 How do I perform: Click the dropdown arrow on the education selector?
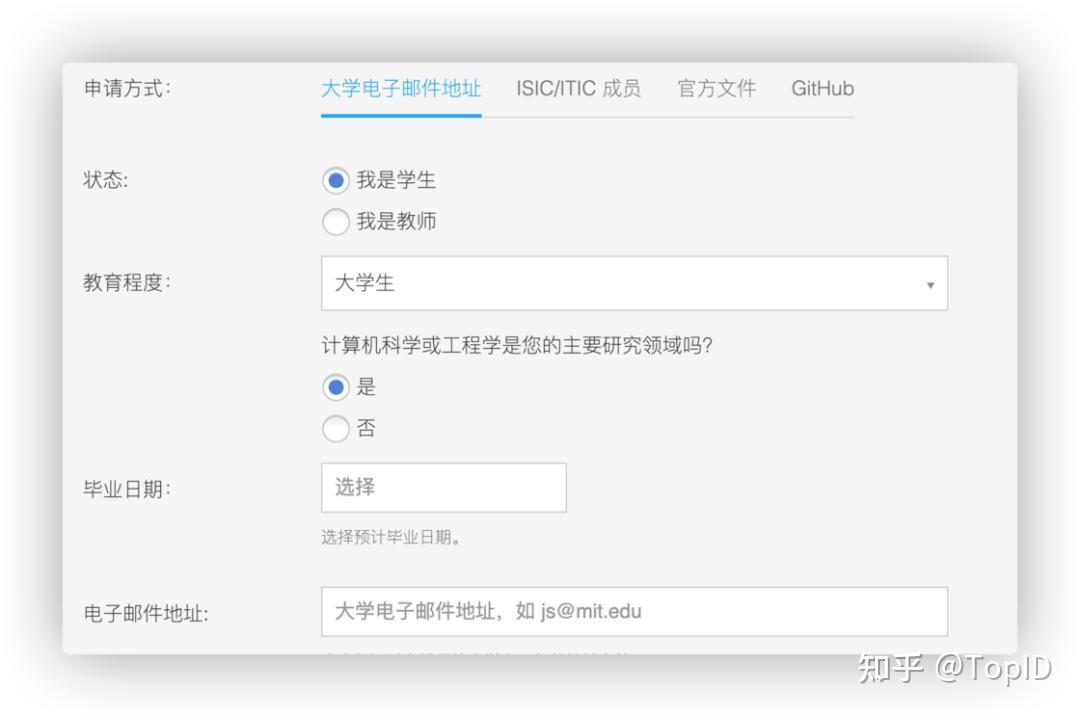[931, 284]
